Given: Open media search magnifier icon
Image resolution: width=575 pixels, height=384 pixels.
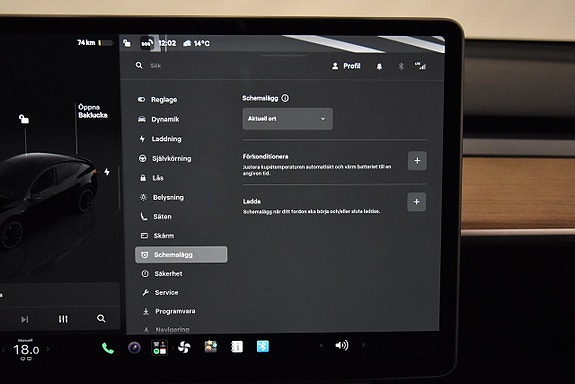Looking at the screenshot, I should point(101,318).
